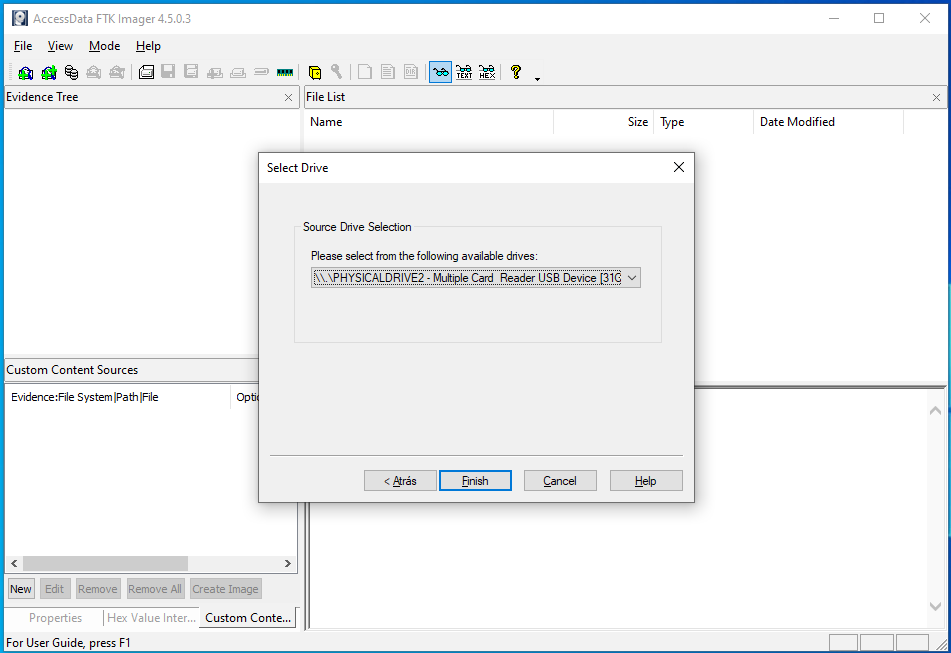Click right arrow of horizontal scrollbar
This screenshot has height=653, width=951.
(x=287, y=563)
